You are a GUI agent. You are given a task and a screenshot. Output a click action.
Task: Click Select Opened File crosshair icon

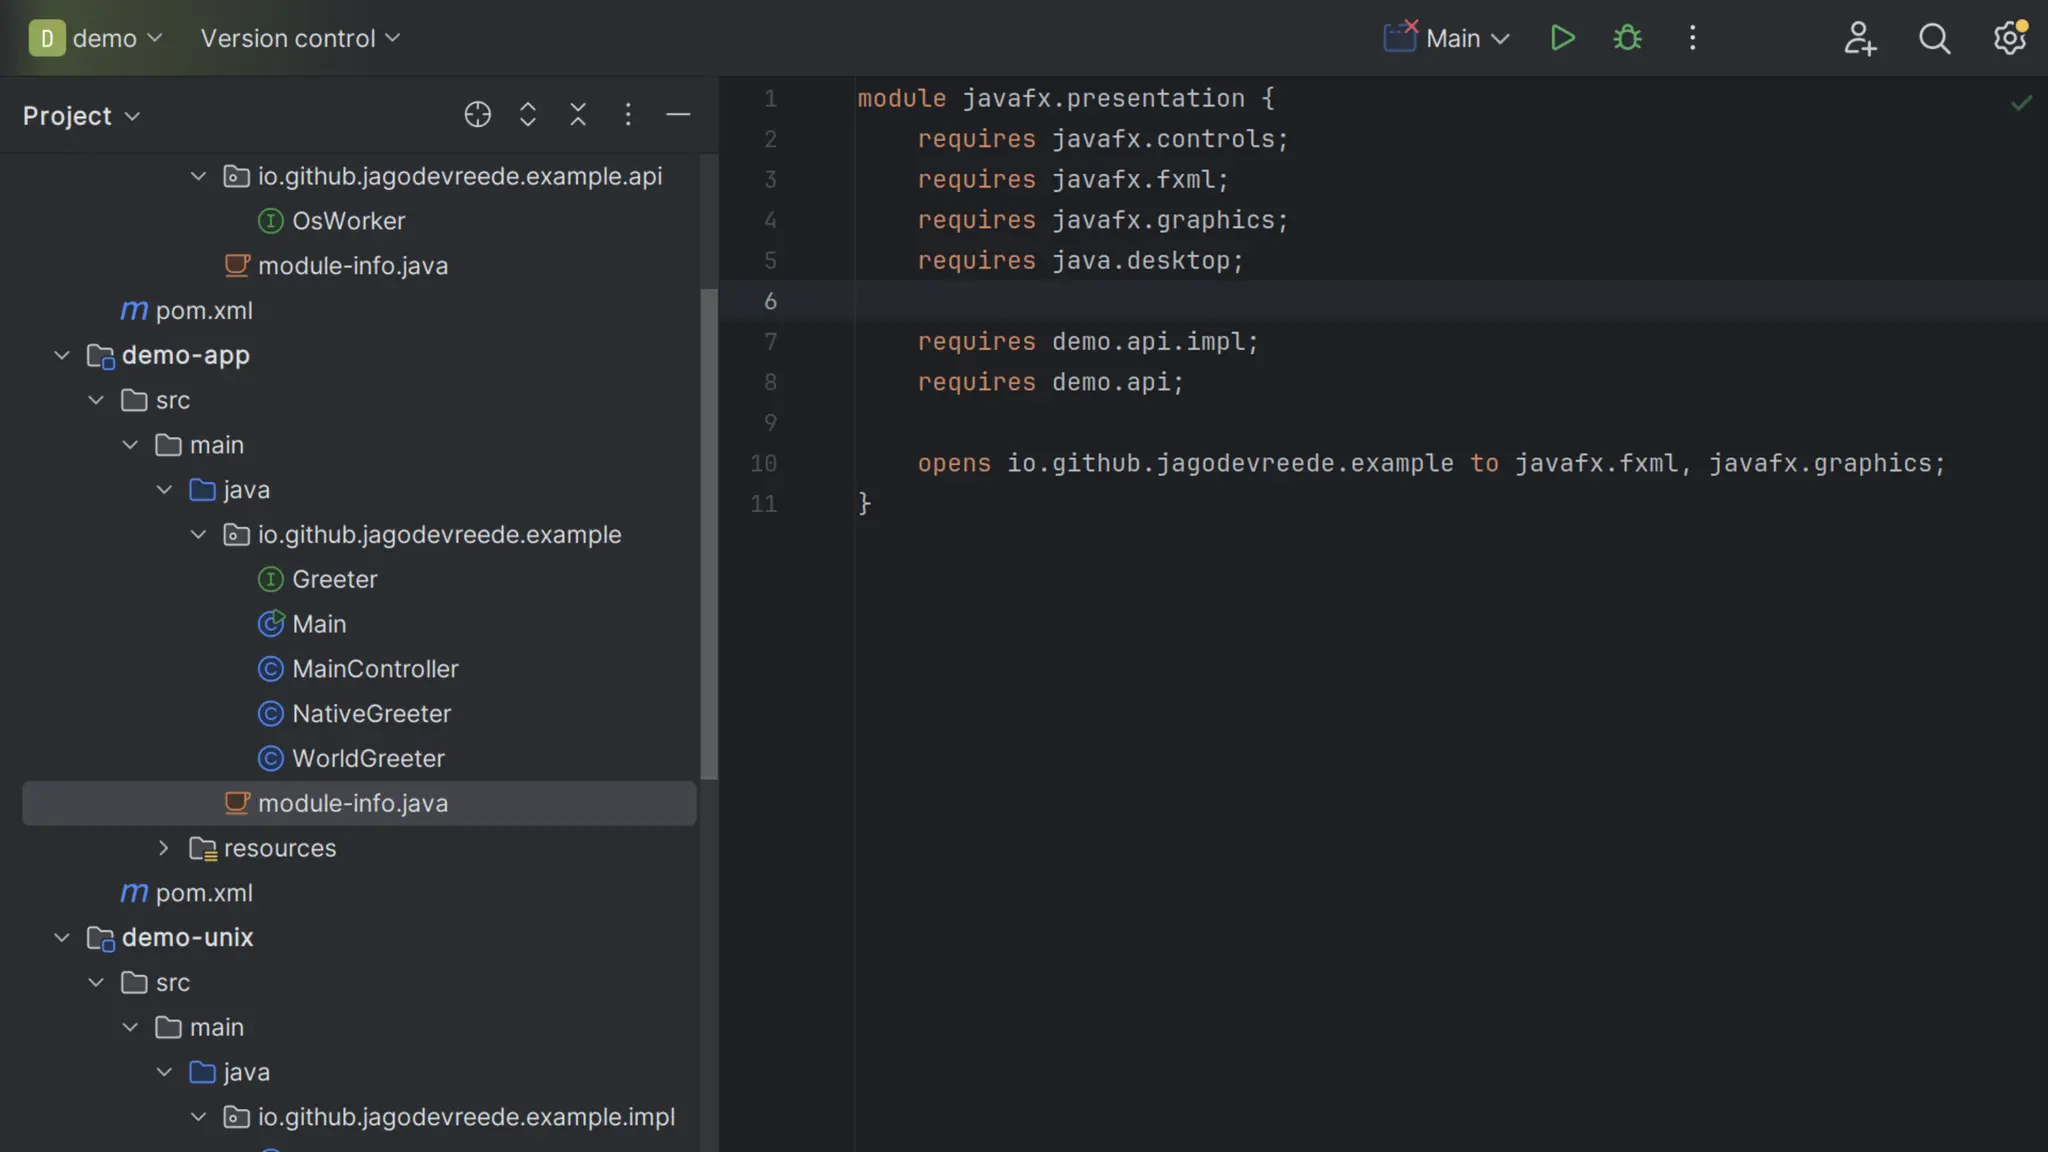click(477, 115)
